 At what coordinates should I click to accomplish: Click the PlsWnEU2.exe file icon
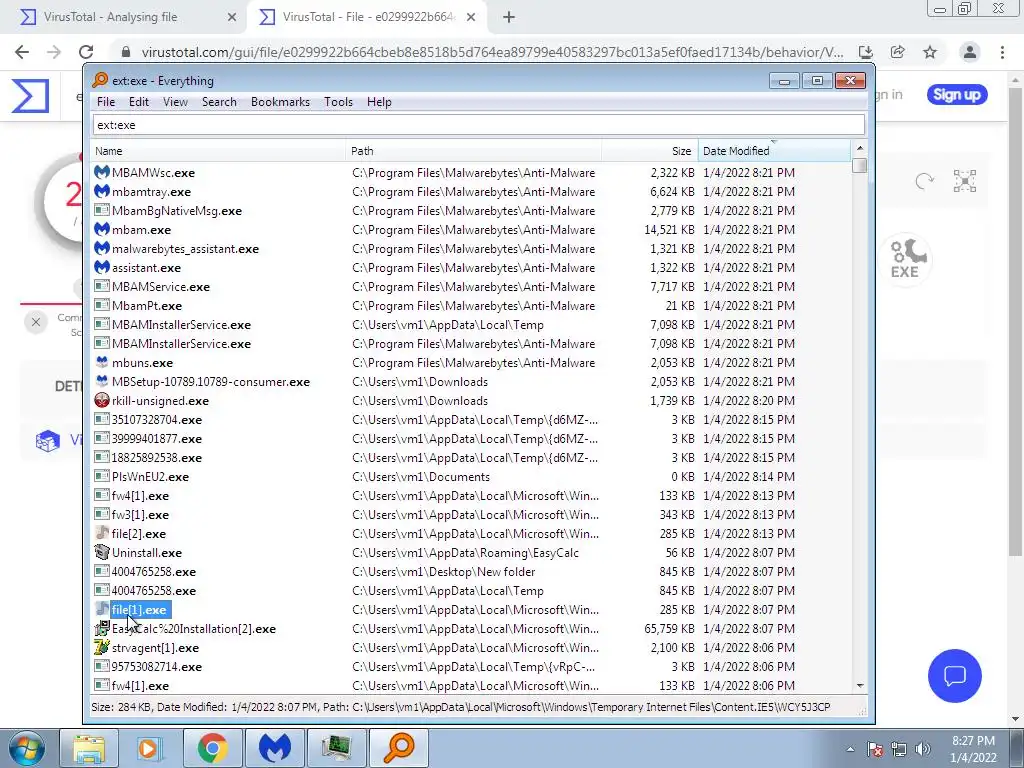pyautogui.click(x=102, y=477)
